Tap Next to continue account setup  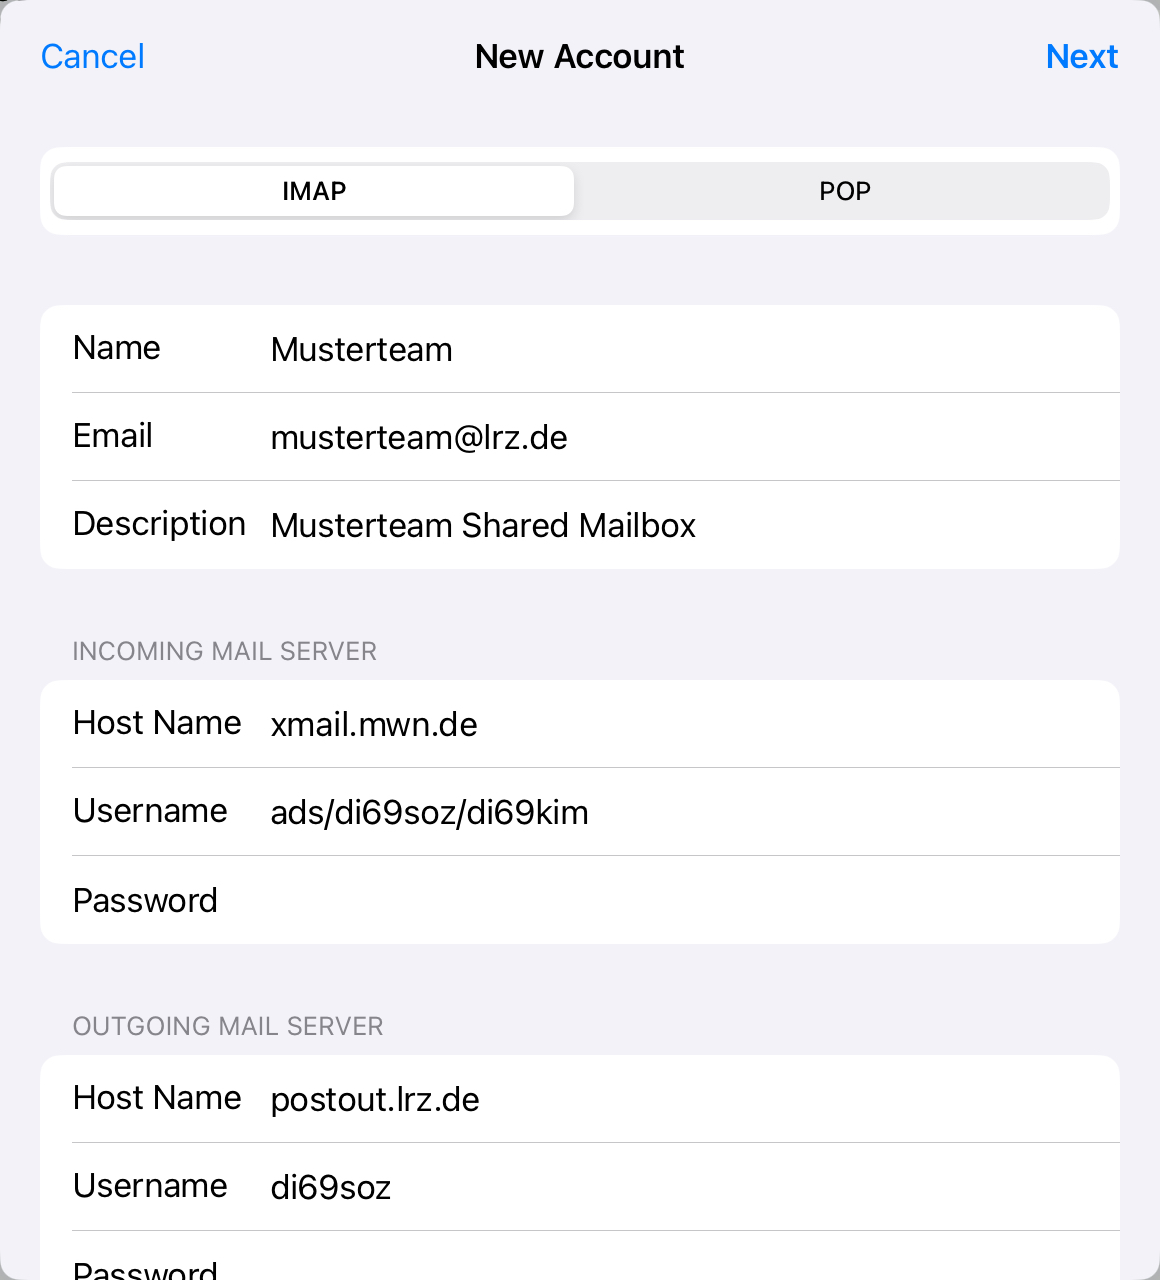point(1081,57)
